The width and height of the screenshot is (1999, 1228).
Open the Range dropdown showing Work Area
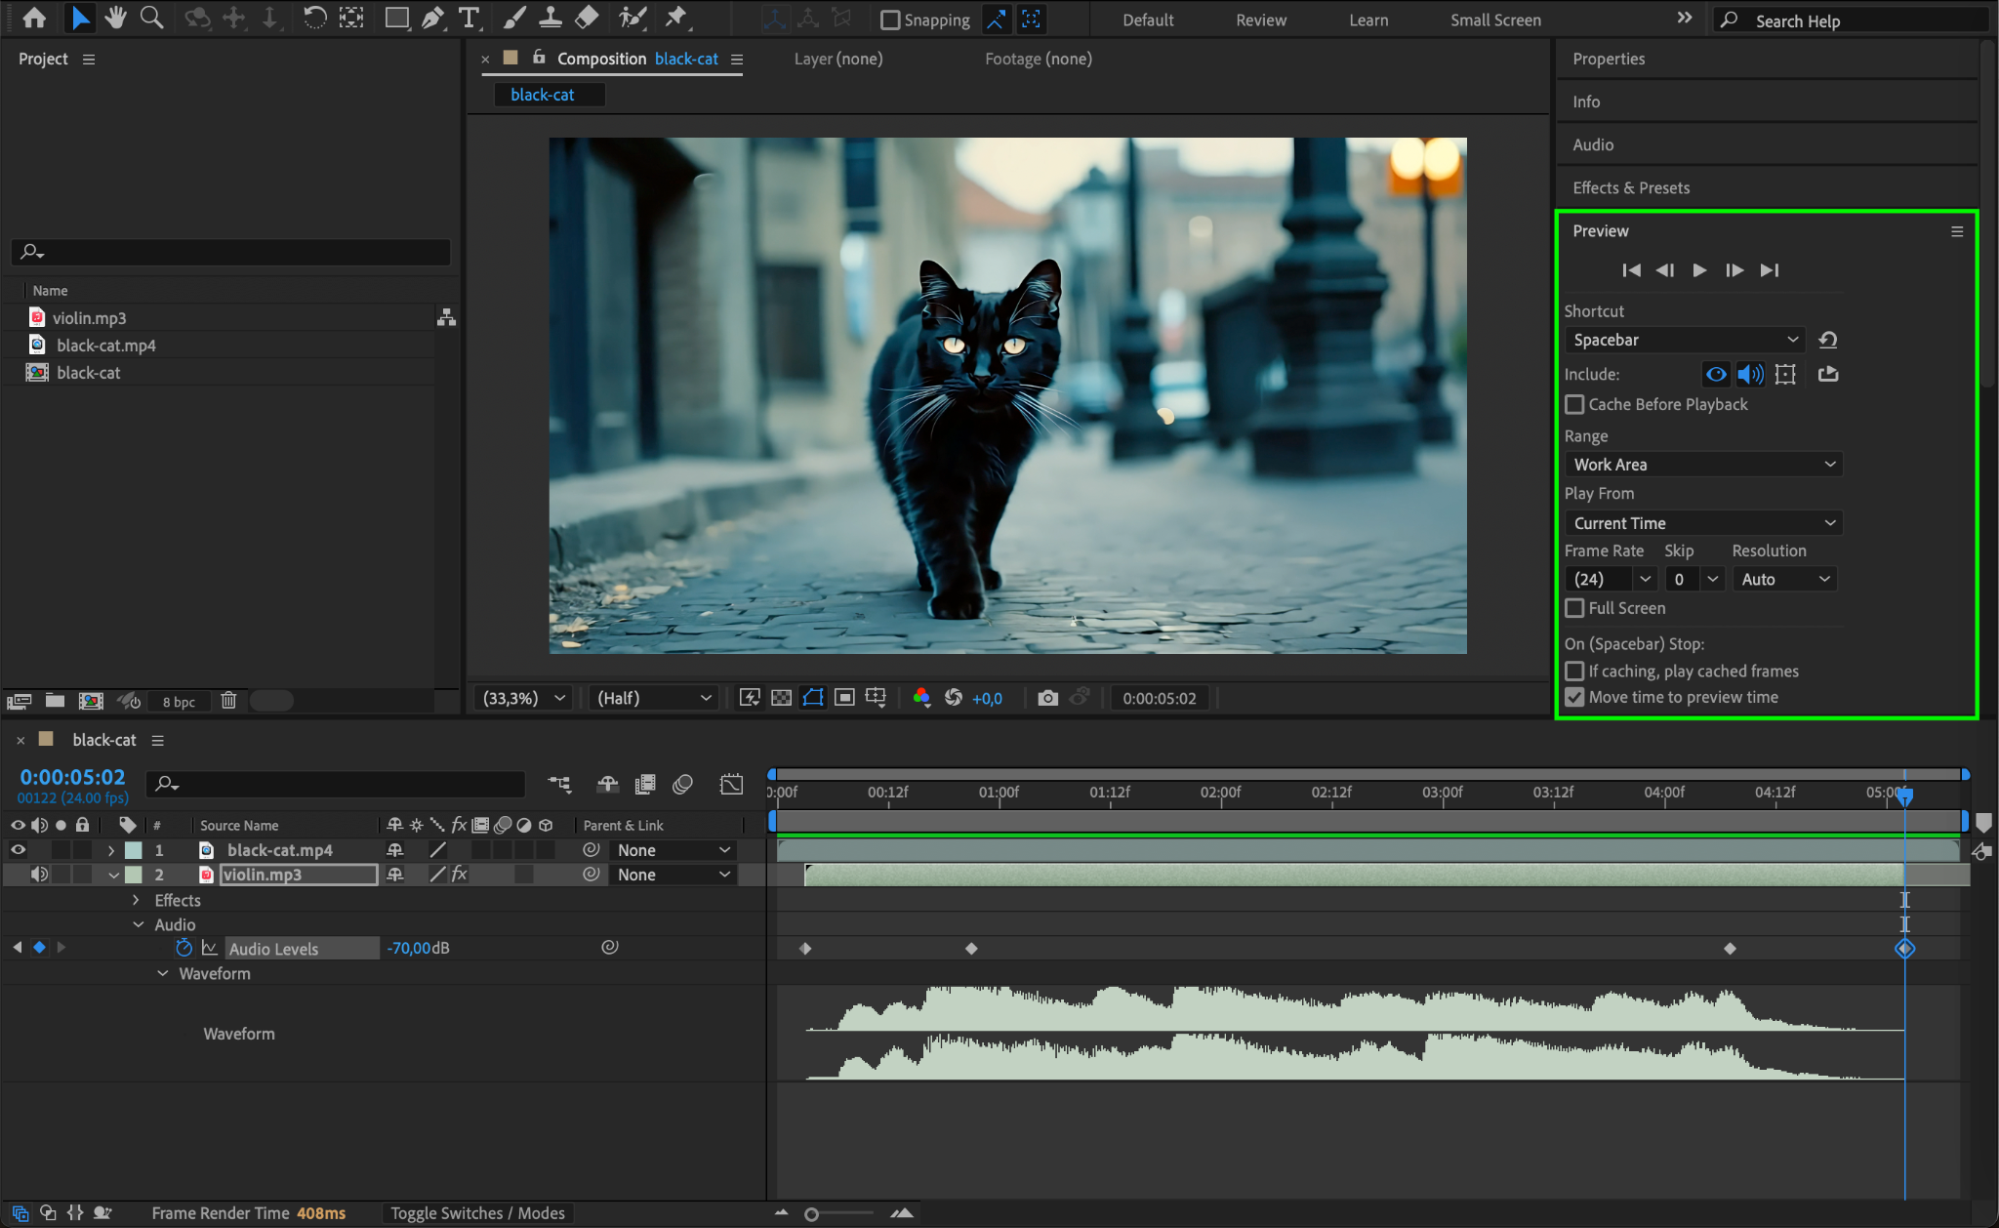pyautogui.click(x=1703, y=464)
